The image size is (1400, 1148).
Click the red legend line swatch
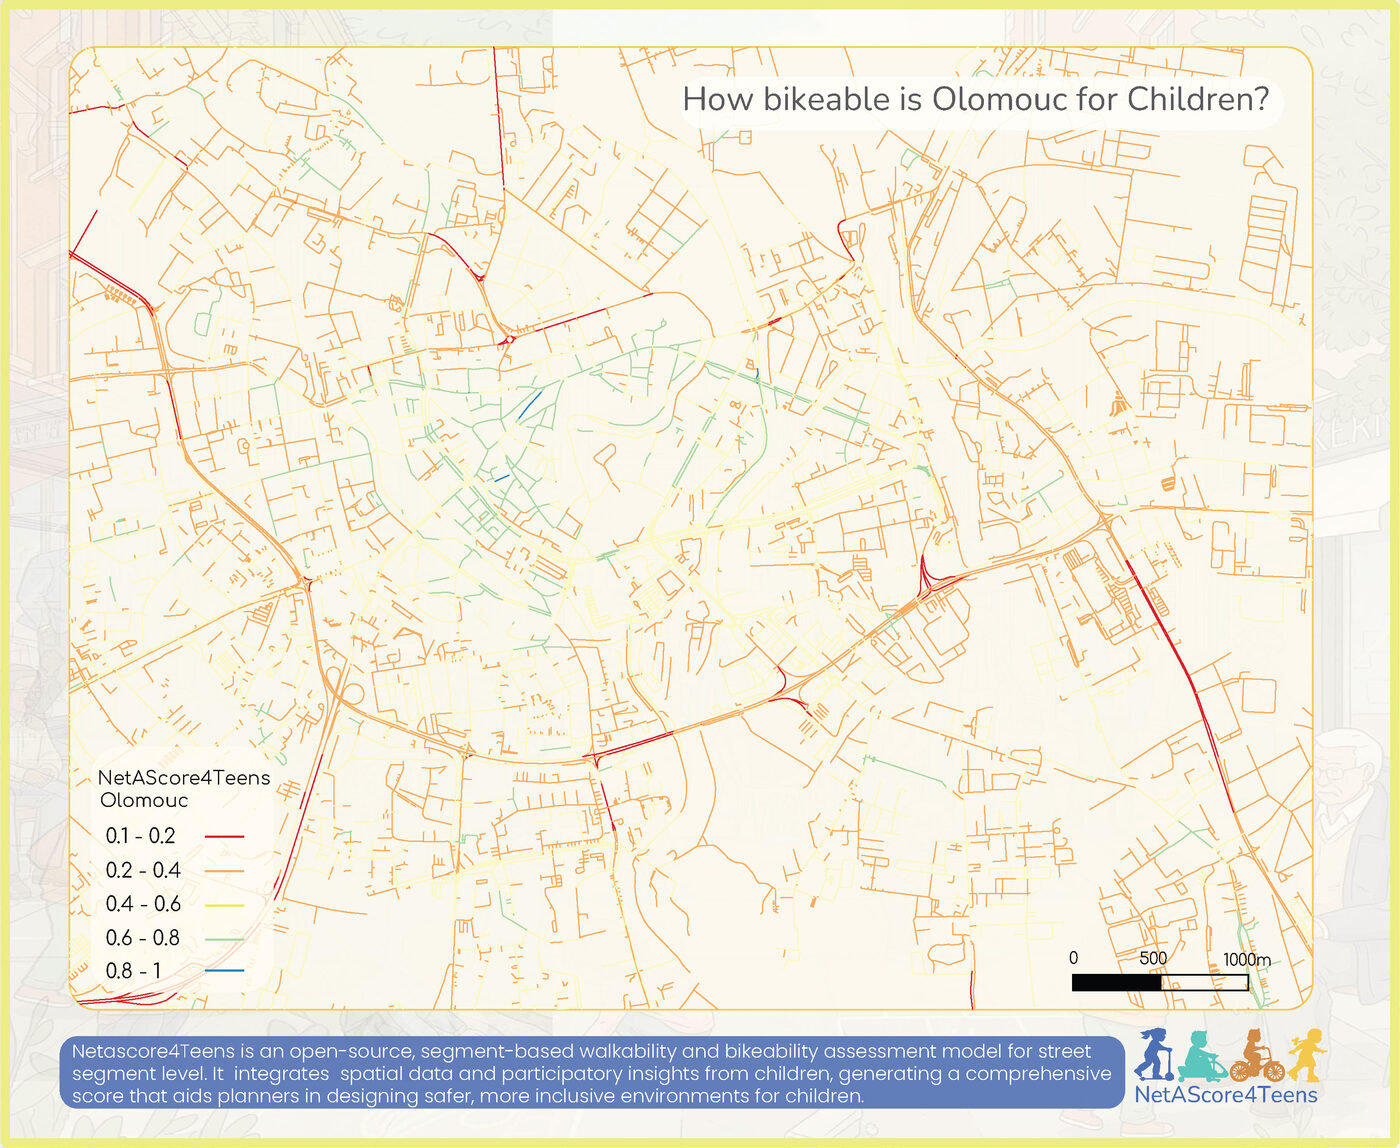click(x=224, y=836)
